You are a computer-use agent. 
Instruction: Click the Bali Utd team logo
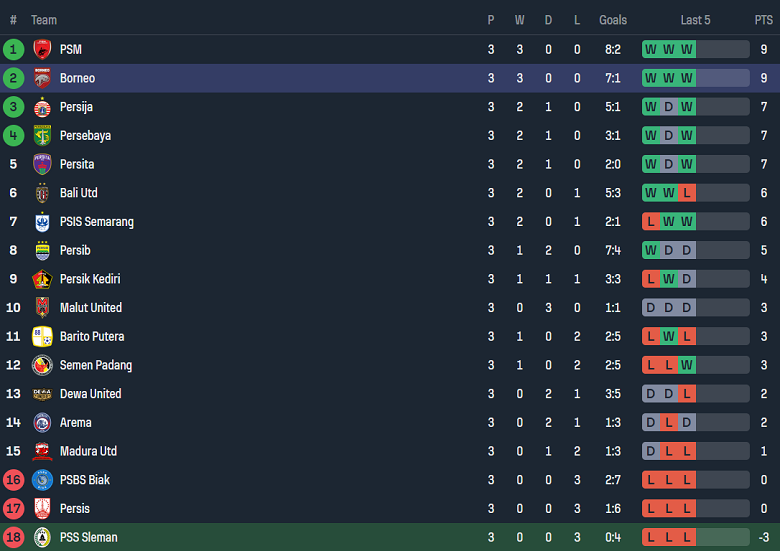tap(42, 193)
